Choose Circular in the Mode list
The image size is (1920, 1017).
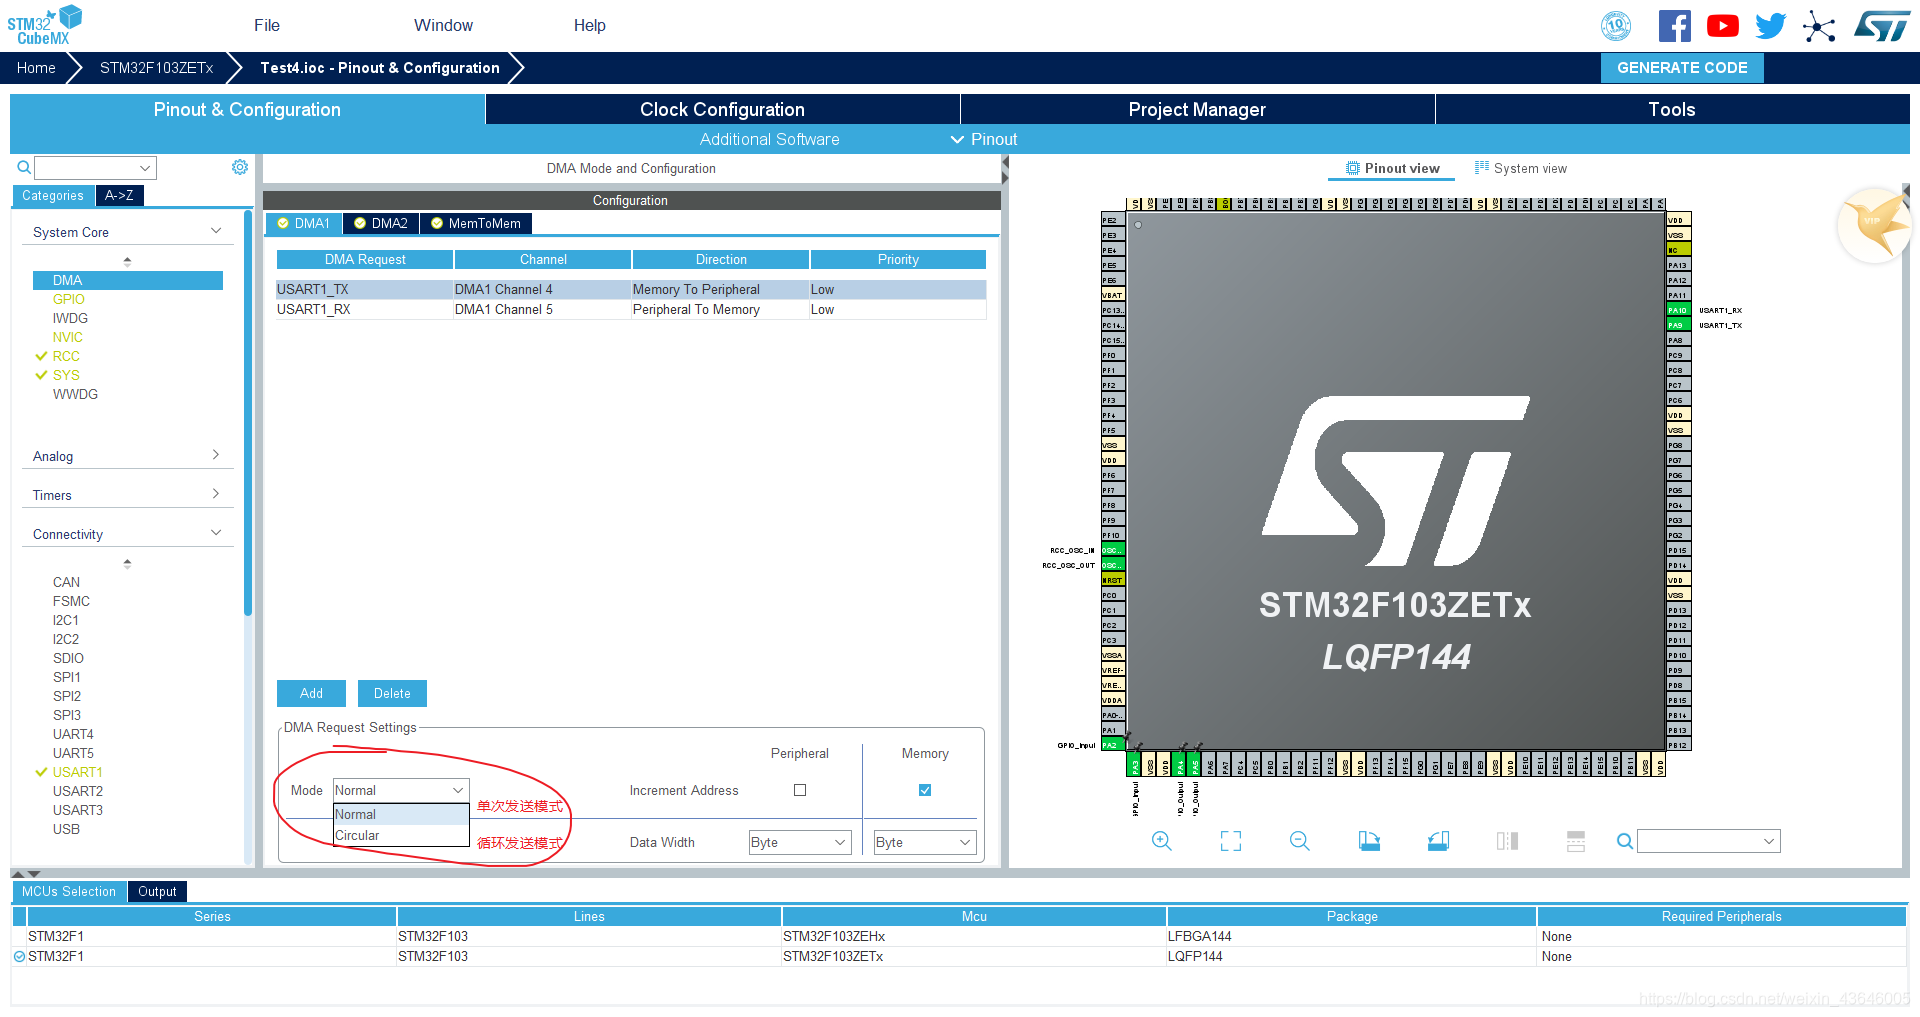[401, 835]
